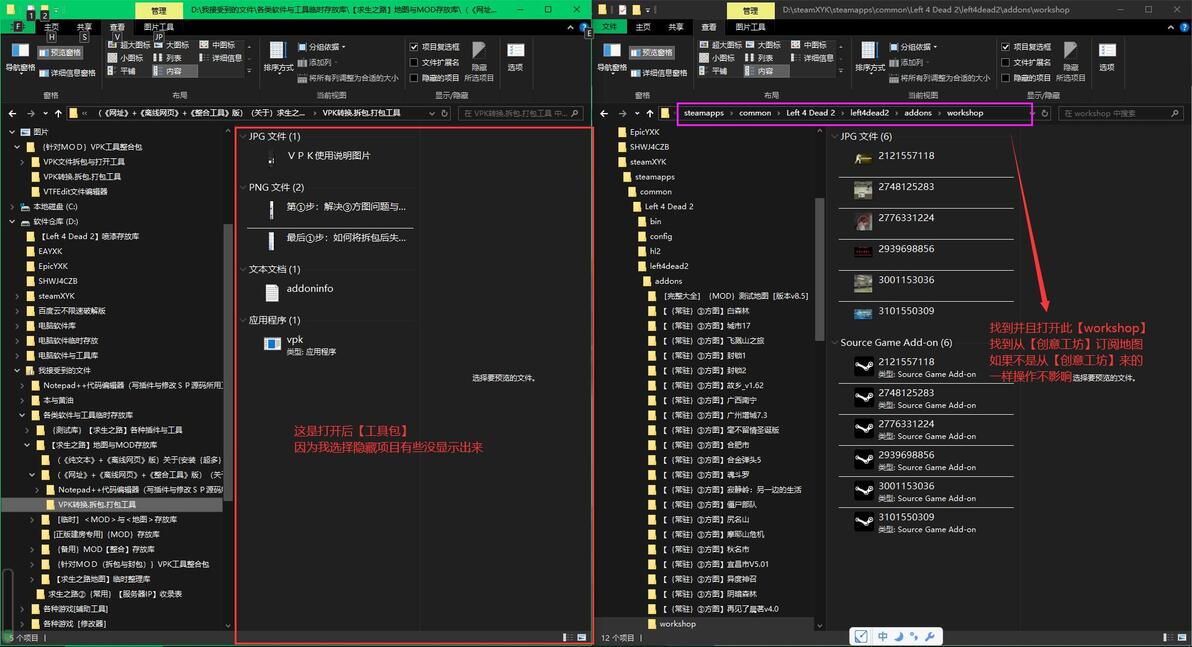The width and height of the screenshot is (1192, 647).
Task: Click 隐藏所选项目 in left window ribbon
Action: 479,61
